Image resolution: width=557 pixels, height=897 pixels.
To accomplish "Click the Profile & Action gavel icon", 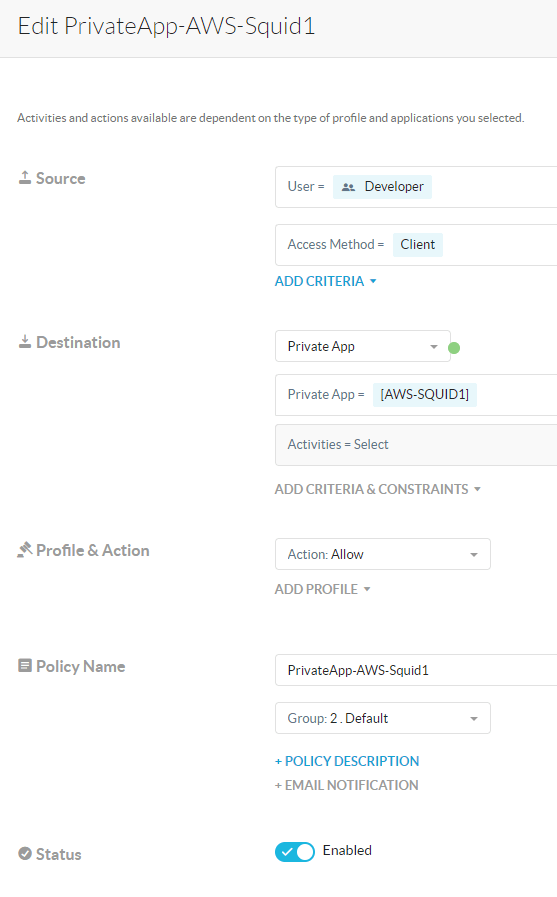I will tap(25, 550).
